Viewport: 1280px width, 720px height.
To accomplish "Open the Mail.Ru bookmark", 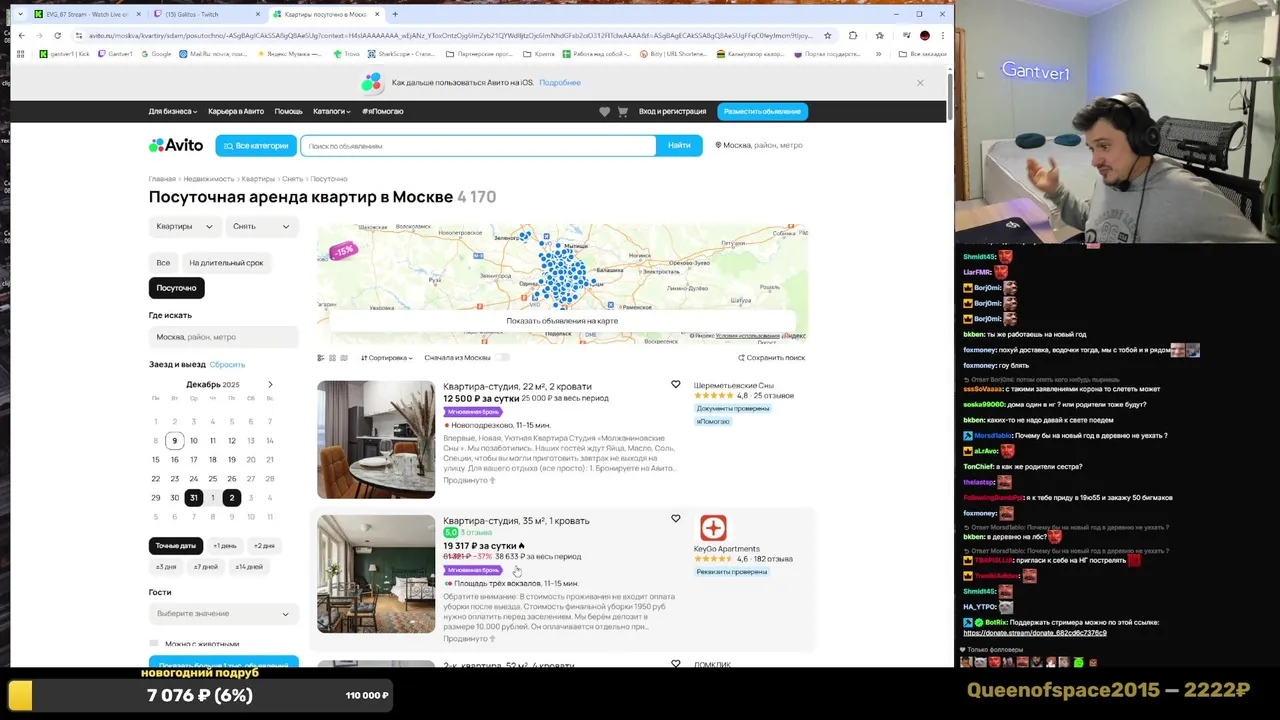I will click(214, 53).
